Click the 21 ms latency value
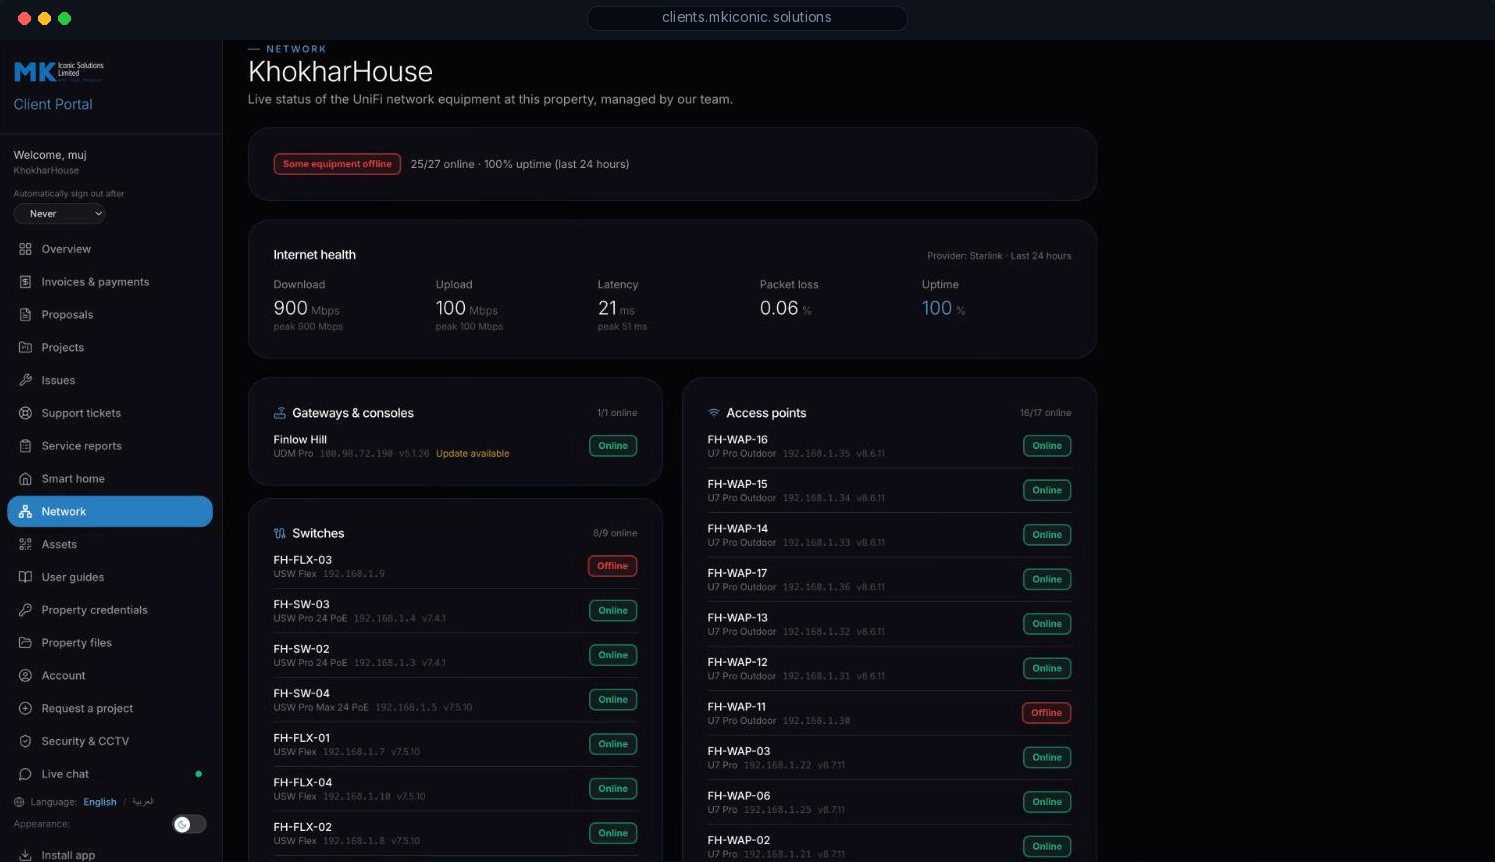The height and width of the screenshot is (862, 1495). pyautogui.click(x=616, y=309)
